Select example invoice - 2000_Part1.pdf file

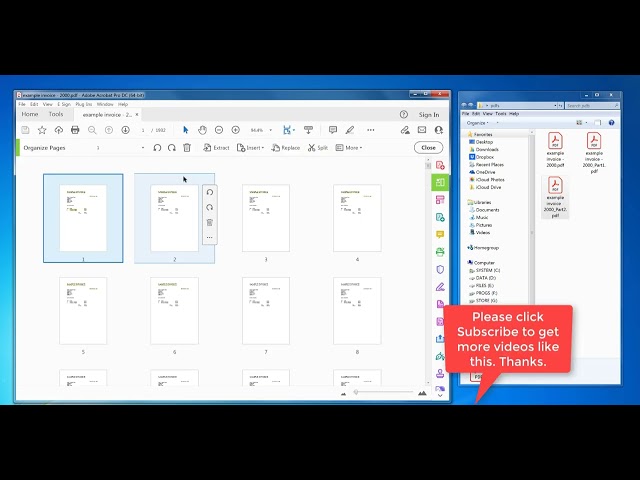pyautogui.click(x=594, y=152)
